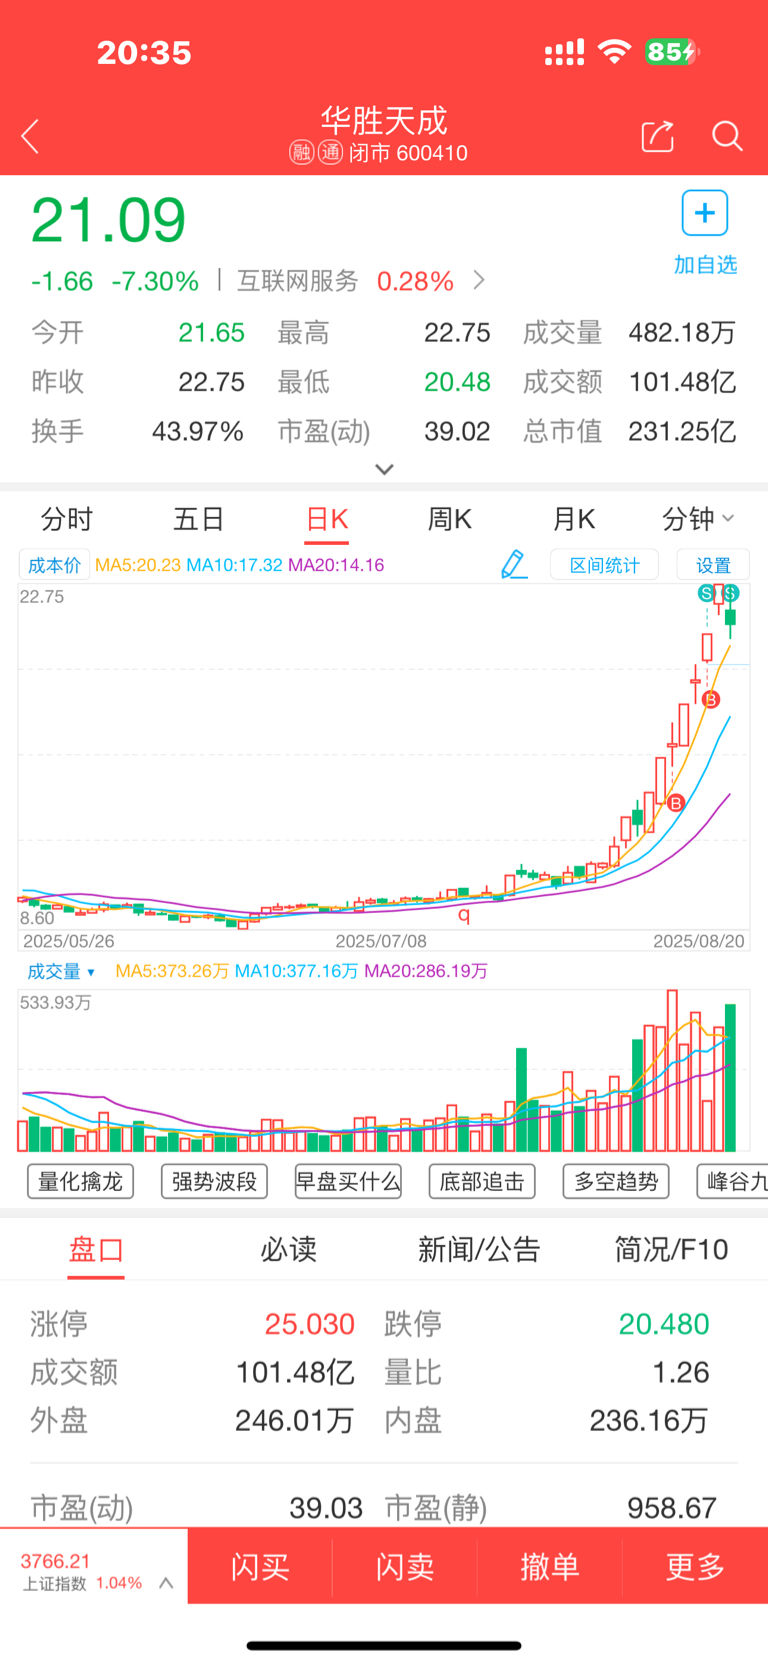Select the 底部追击 indicator
768x1665 pixels.
coord(482,1181)
